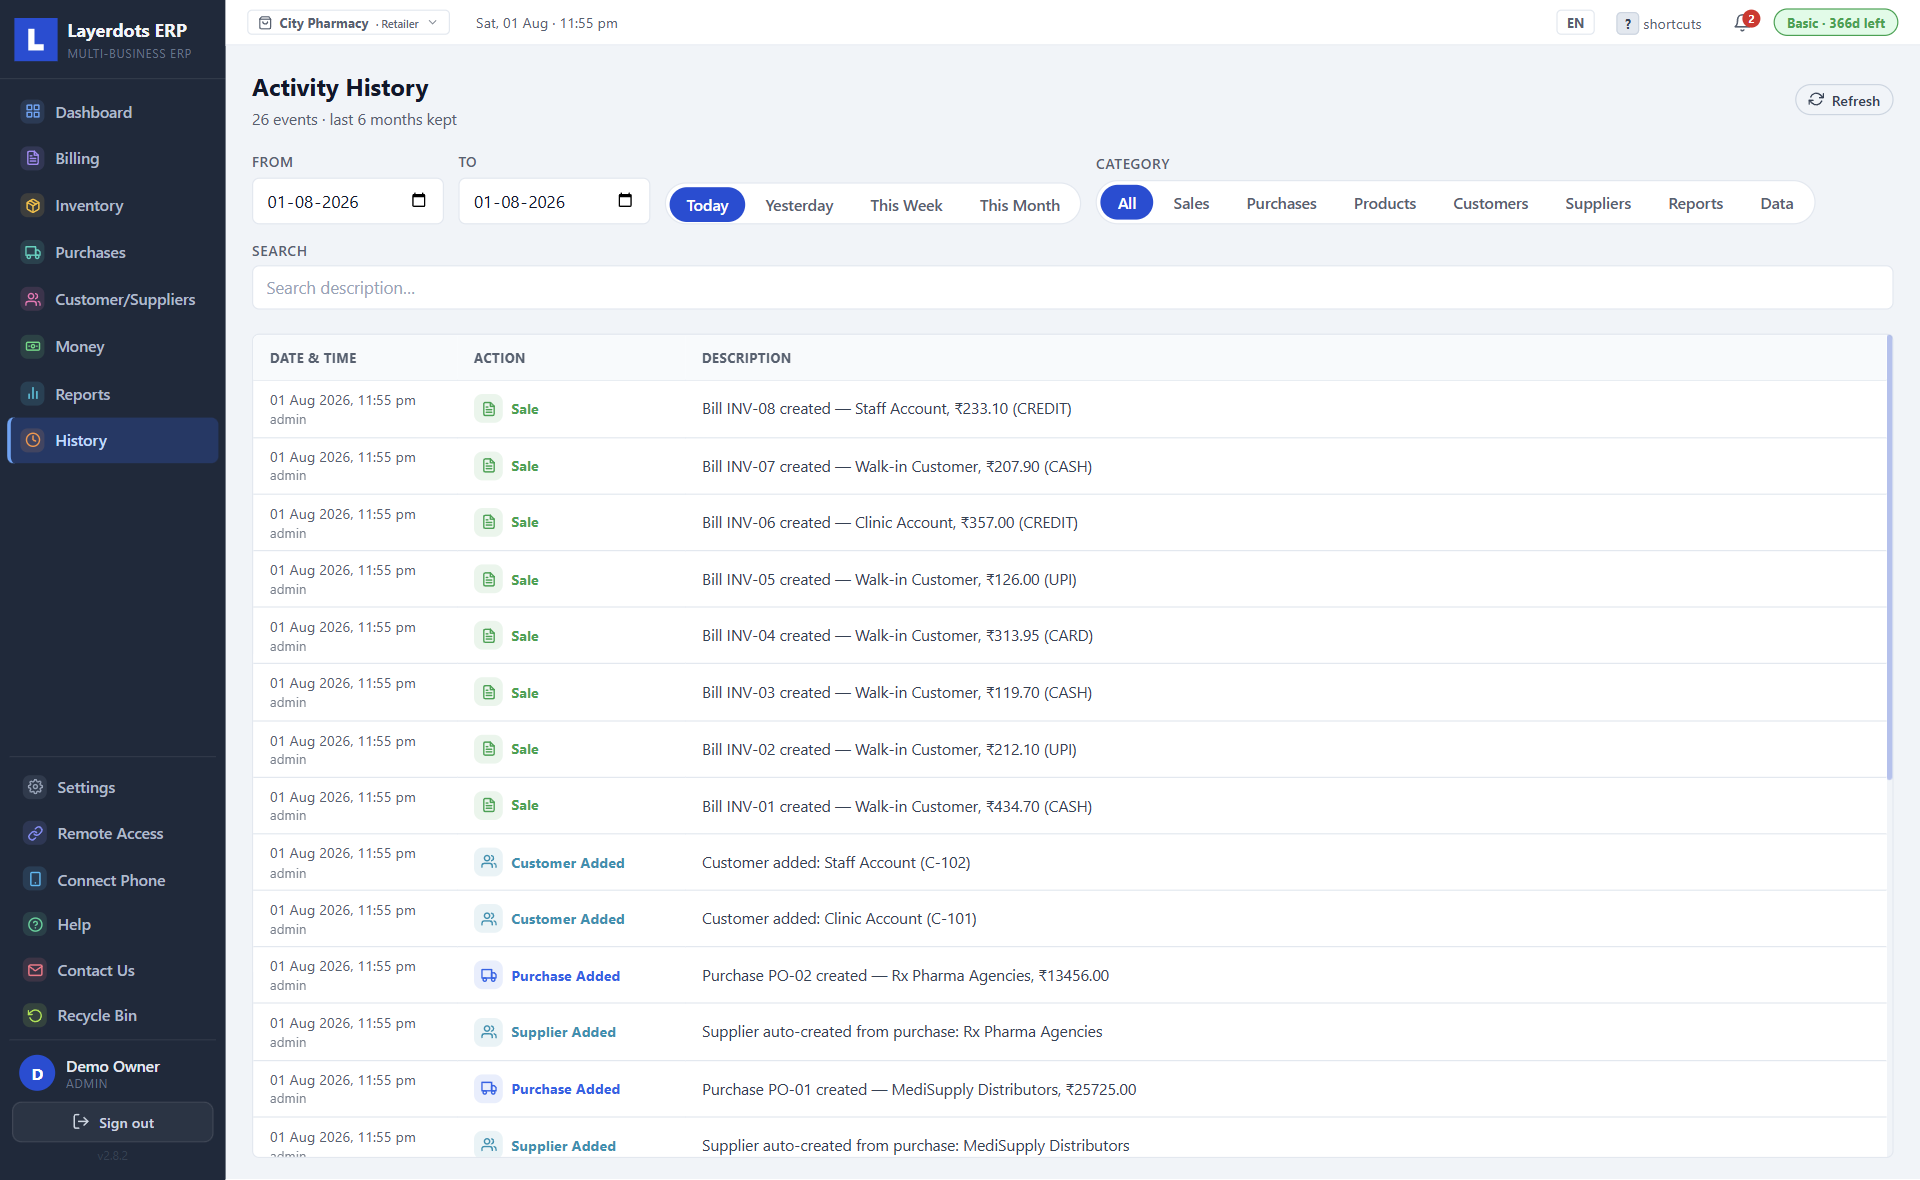Image resolution: width=1920 pixels, height=1180 pixels.
Task: Filter category to All
Action: (x=1127, y=203)
